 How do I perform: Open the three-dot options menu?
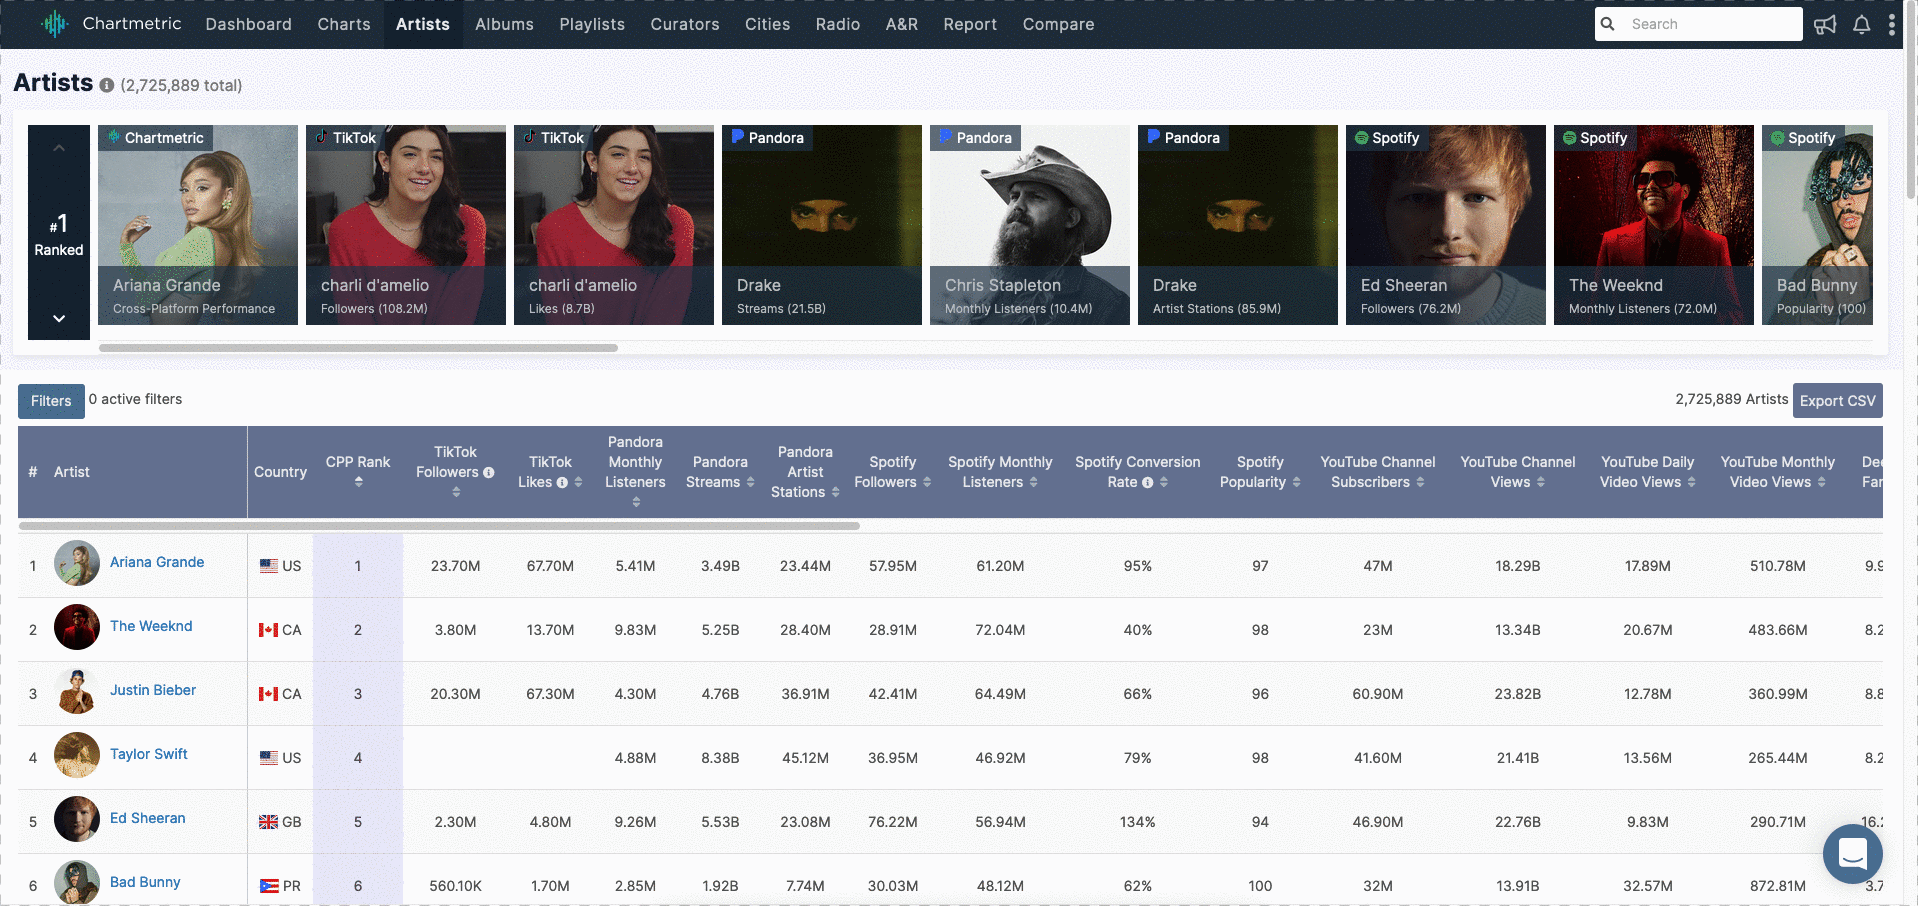click(1891, 25)
